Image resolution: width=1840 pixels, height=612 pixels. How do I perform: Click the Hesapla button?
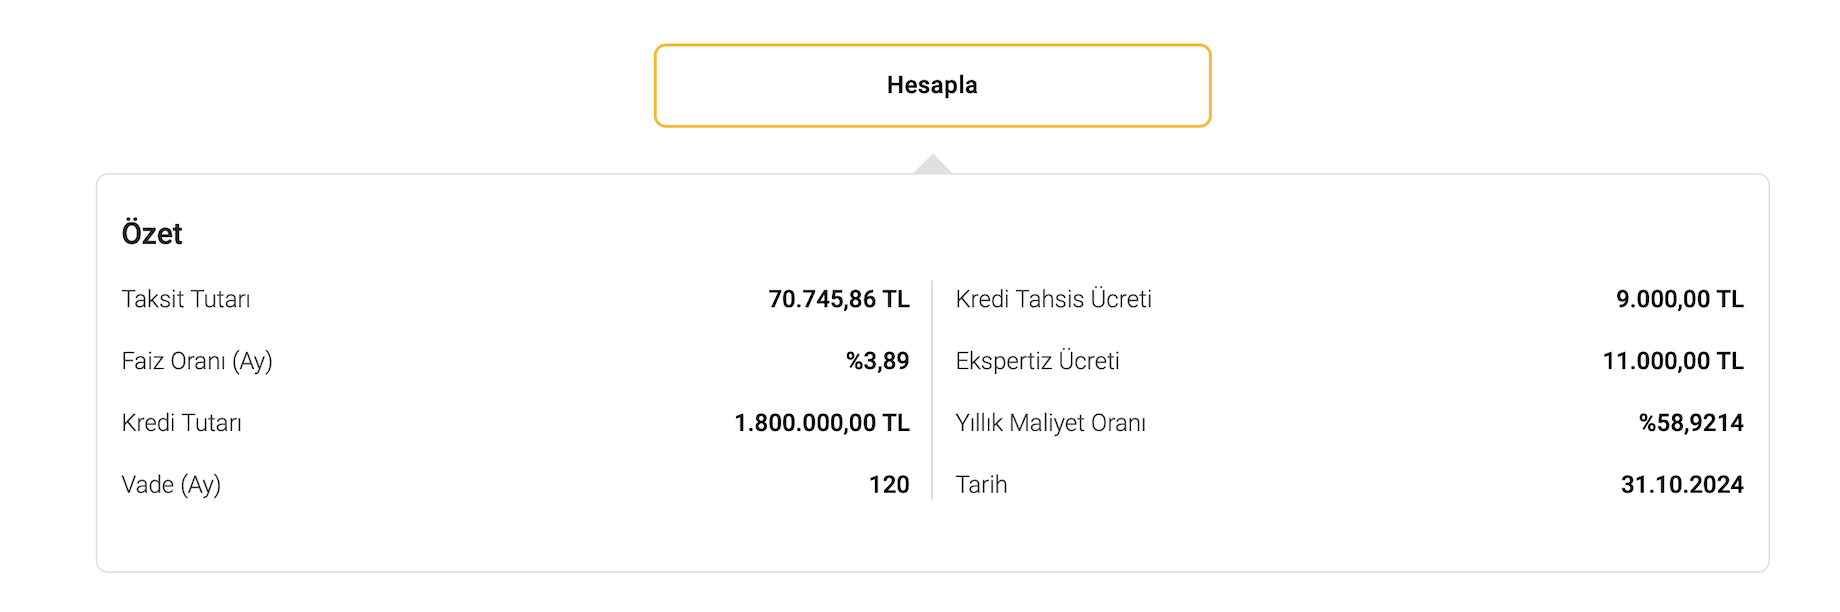point(932,86)
